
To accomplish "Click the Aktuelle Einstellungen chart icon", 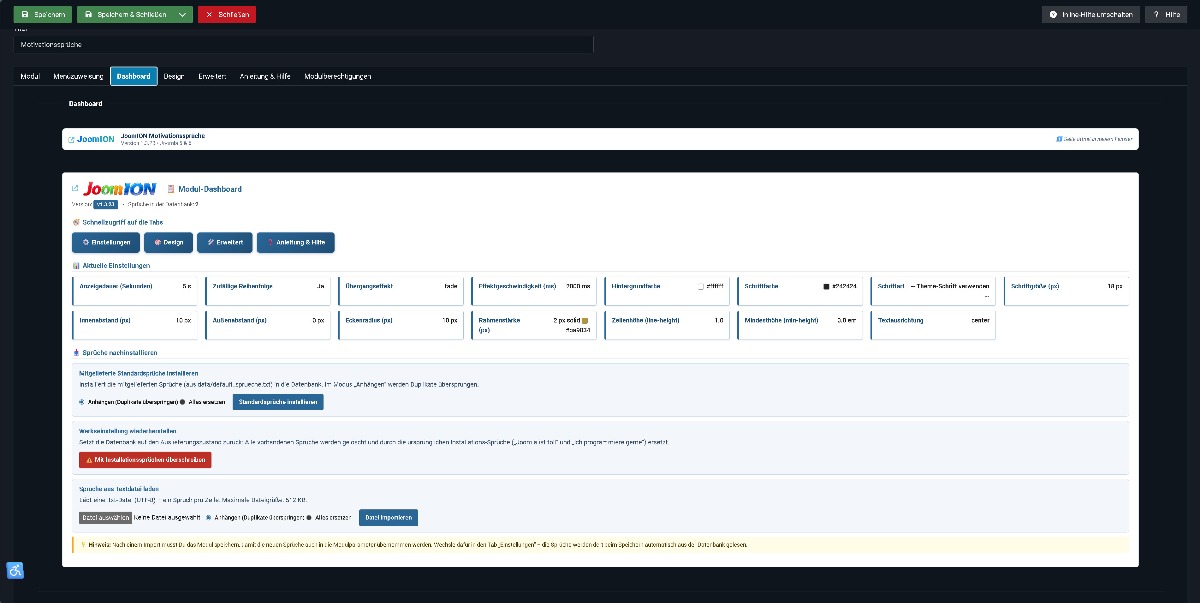I will [76, 266].
